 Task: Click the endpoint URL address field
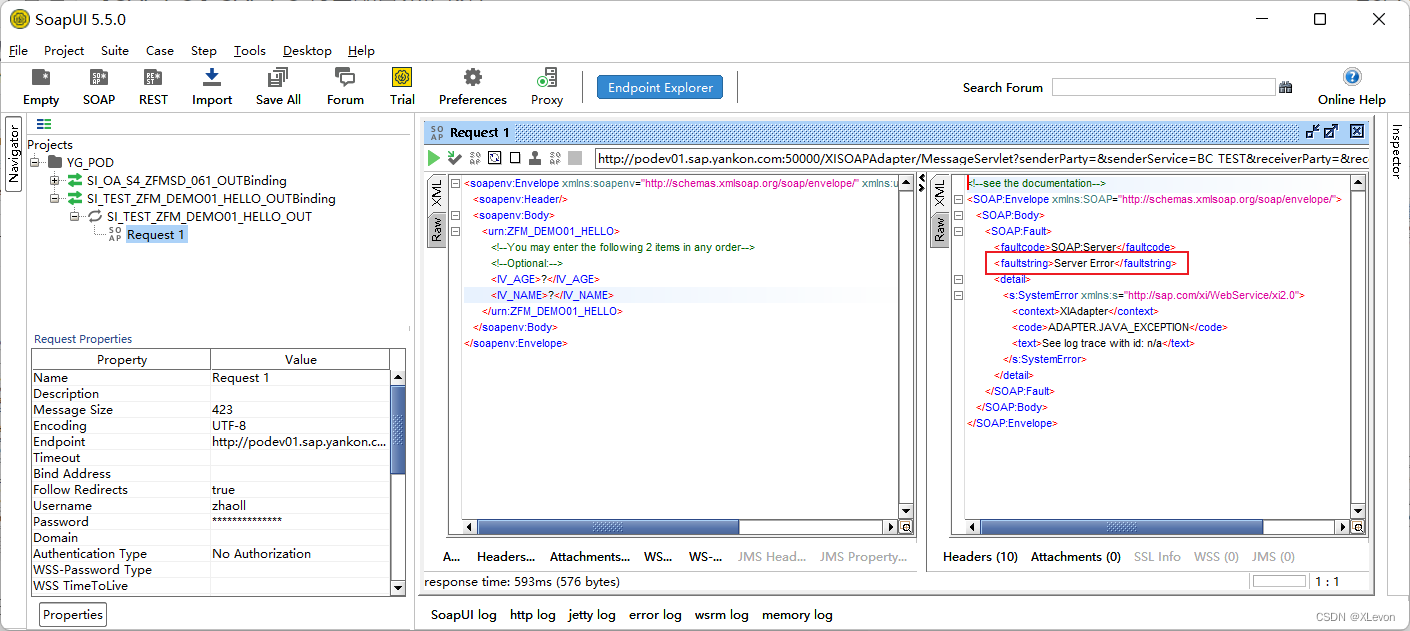[x=981, y=158]
